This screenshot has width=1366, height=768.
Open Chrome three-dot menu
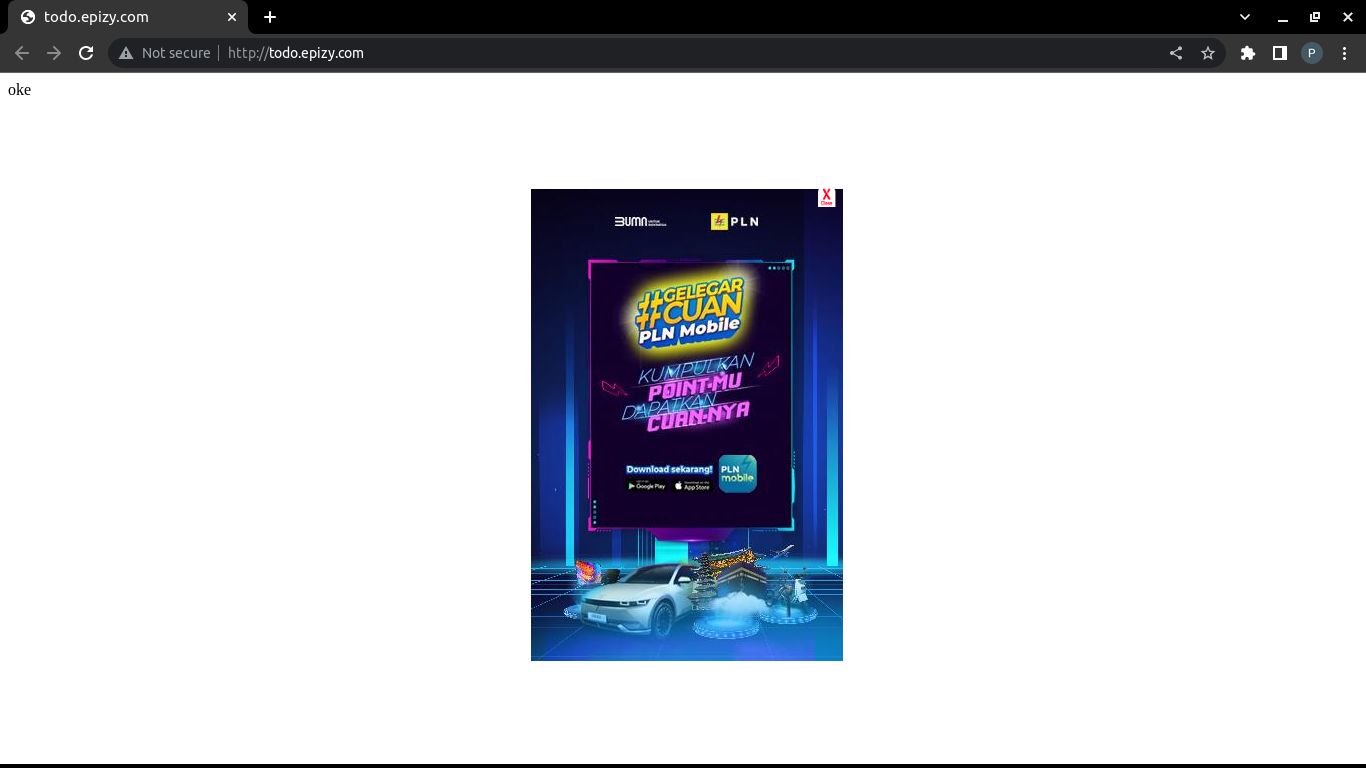click(x=1344, y=53)
